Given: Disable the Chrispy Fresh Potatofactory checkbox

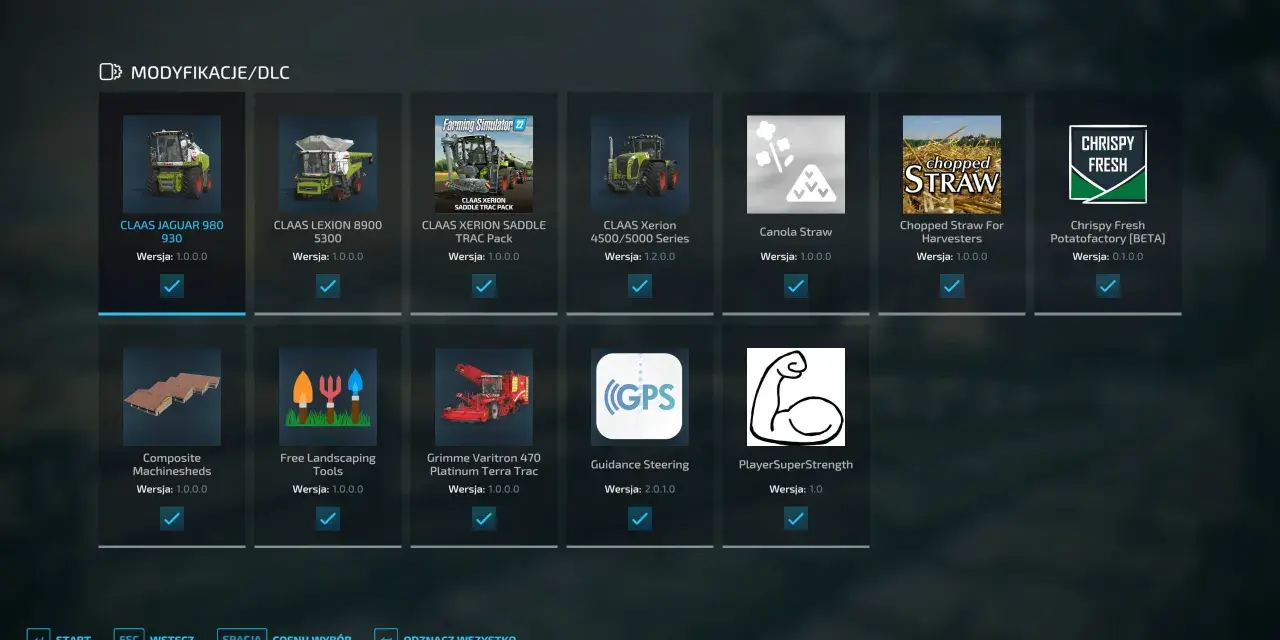Looking at the screenshot, I should pos(1108,286).
